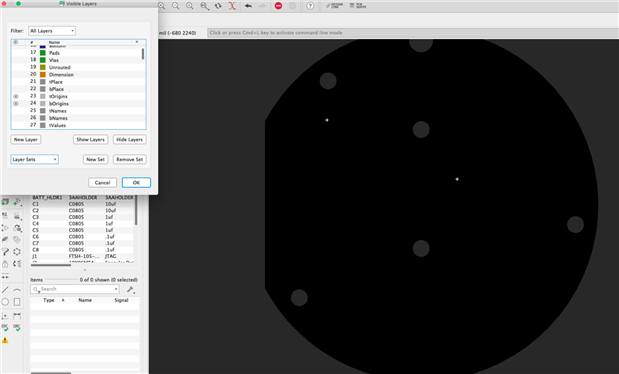Select the Dimension measure tool
619x374 pixels.
(17, 316)
